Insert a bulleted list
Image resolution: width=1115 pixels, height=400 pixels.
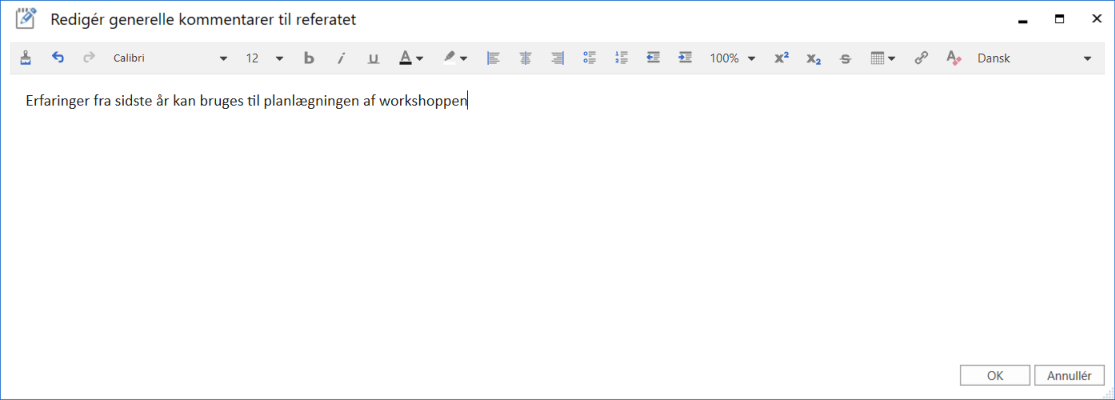tap(589, 58)
